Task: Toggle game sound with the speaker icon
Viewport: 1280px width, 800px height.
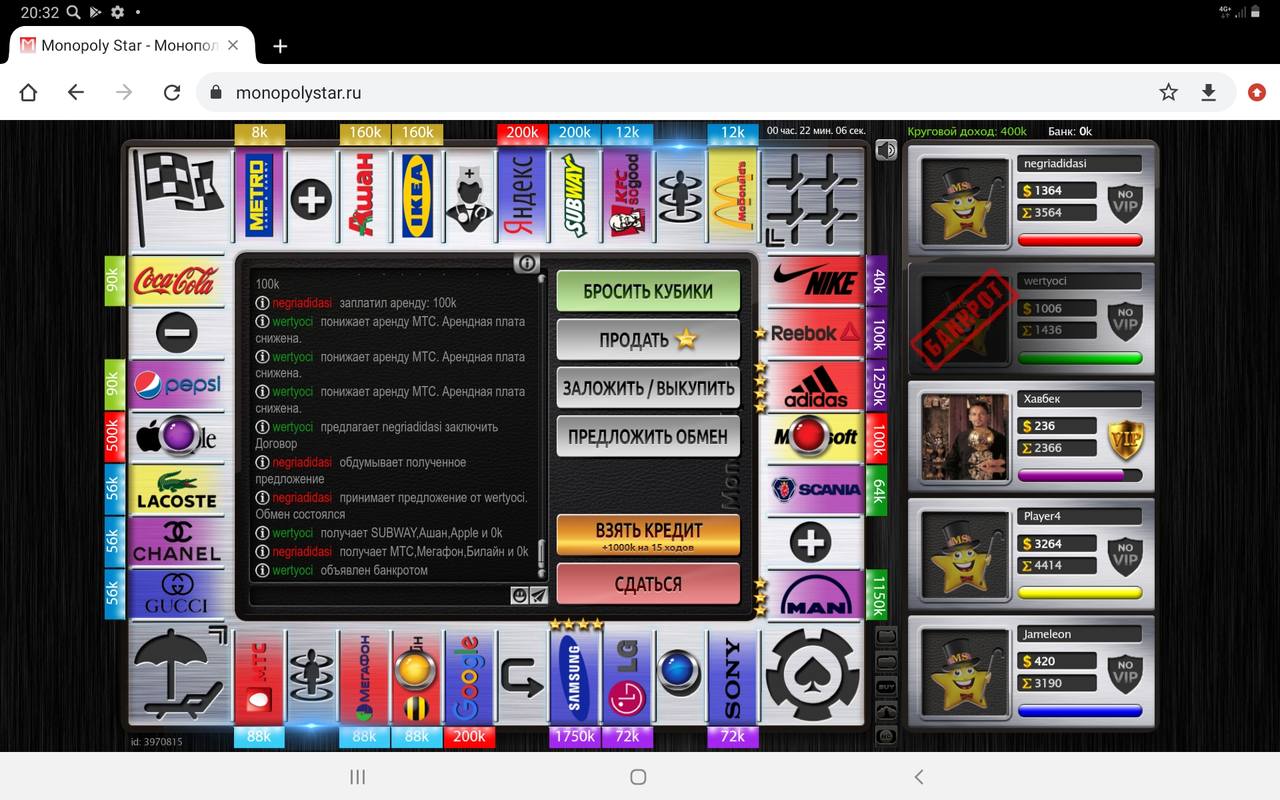Action: [x=885, y=150]
